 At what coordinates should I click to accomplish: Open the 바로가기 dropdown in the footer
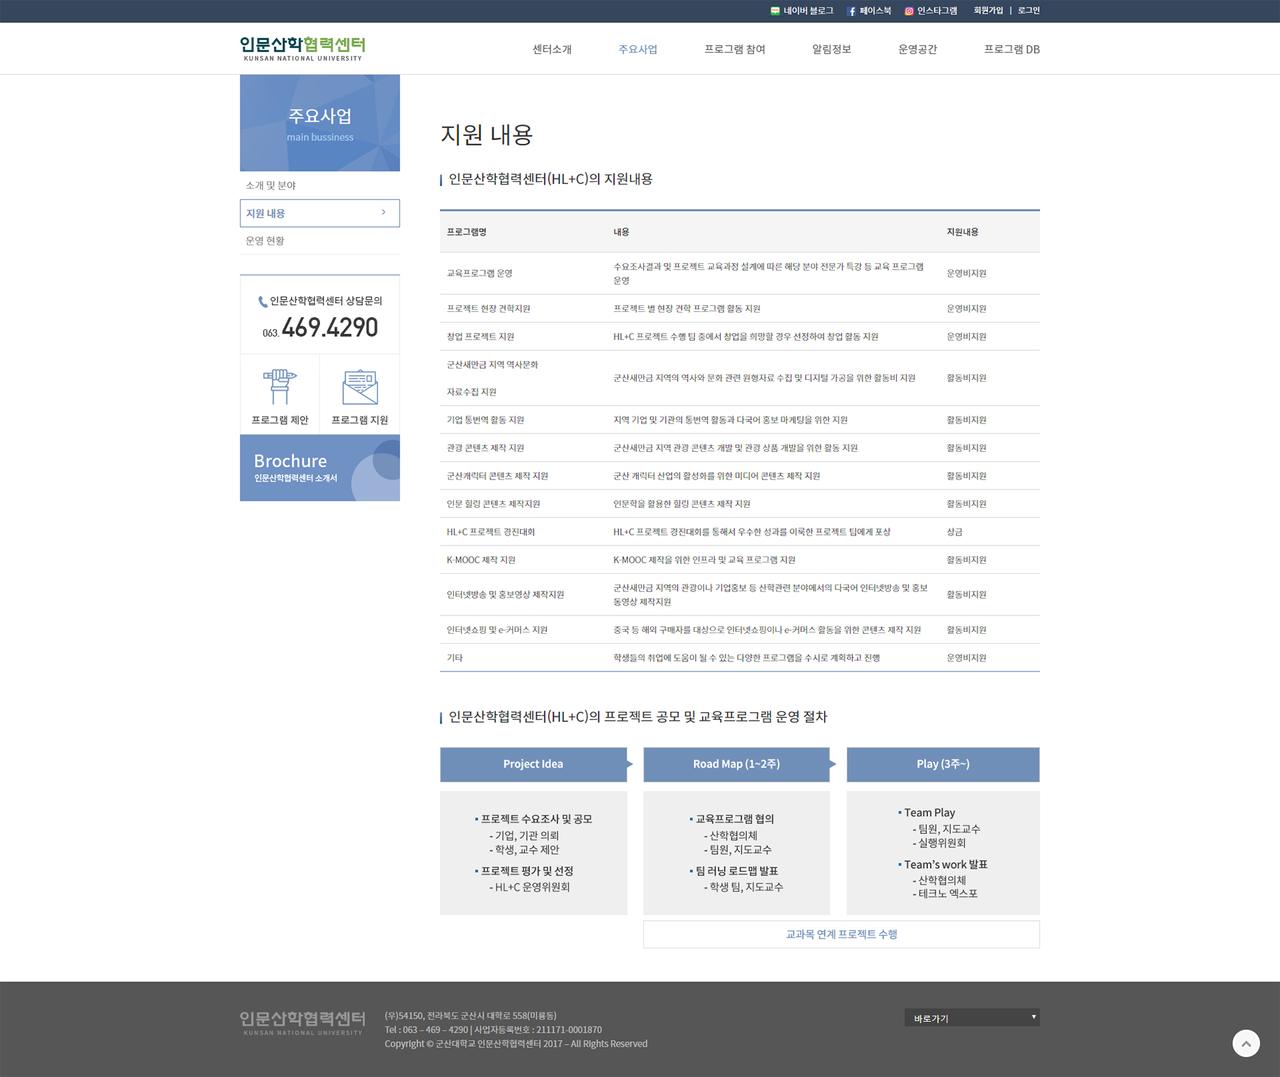972,1018
